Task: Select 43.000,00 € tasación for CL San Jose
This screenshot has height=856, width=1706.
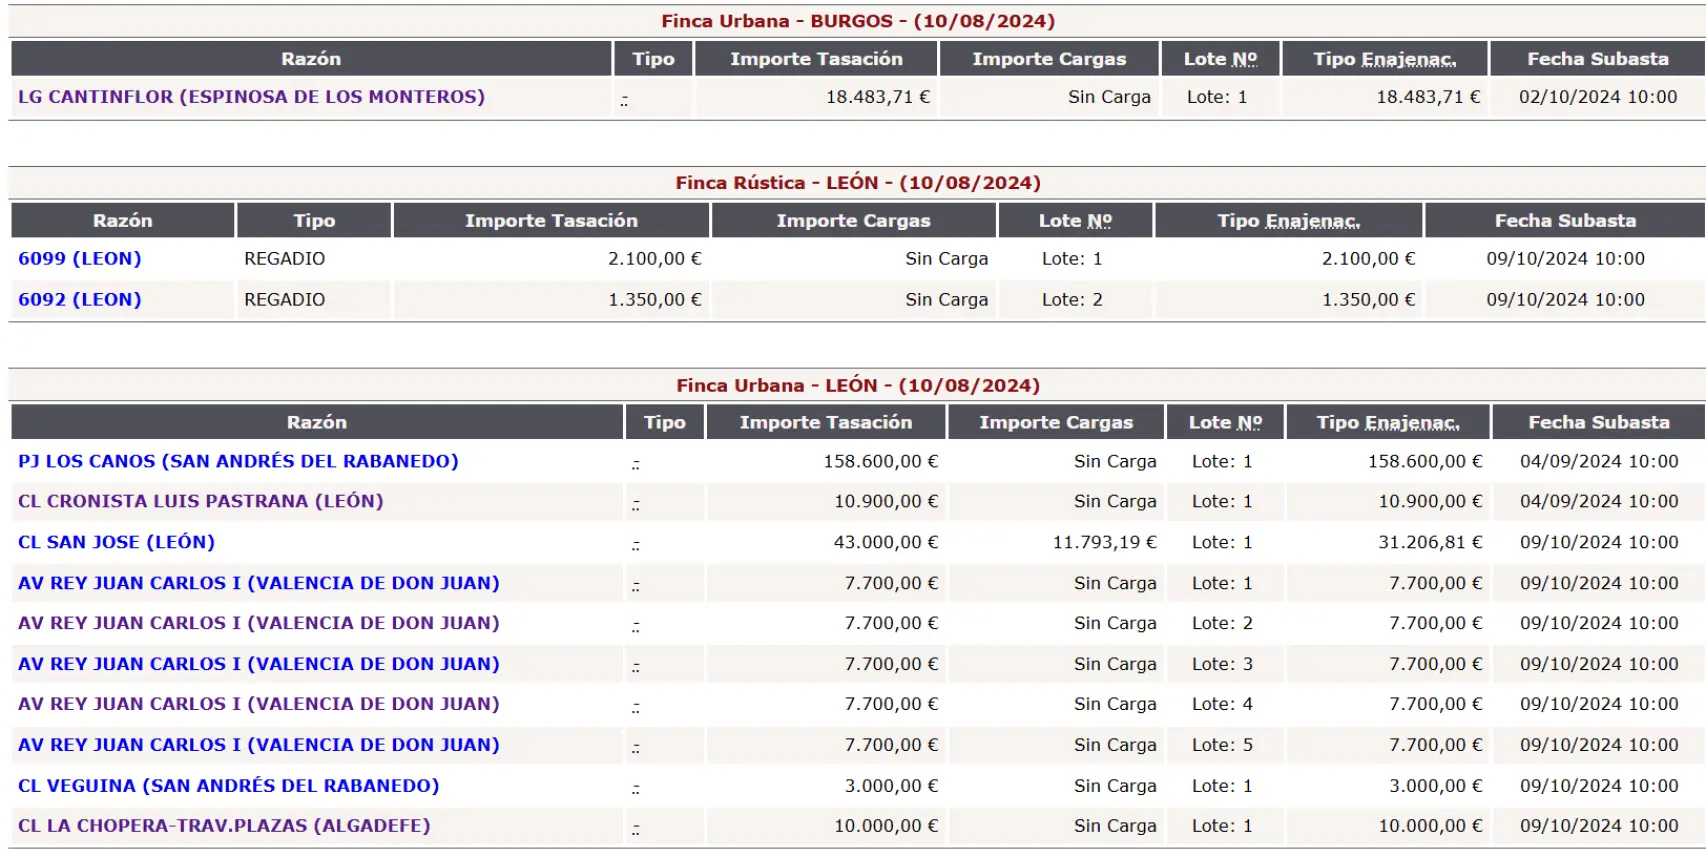Action: pos(887,542)
